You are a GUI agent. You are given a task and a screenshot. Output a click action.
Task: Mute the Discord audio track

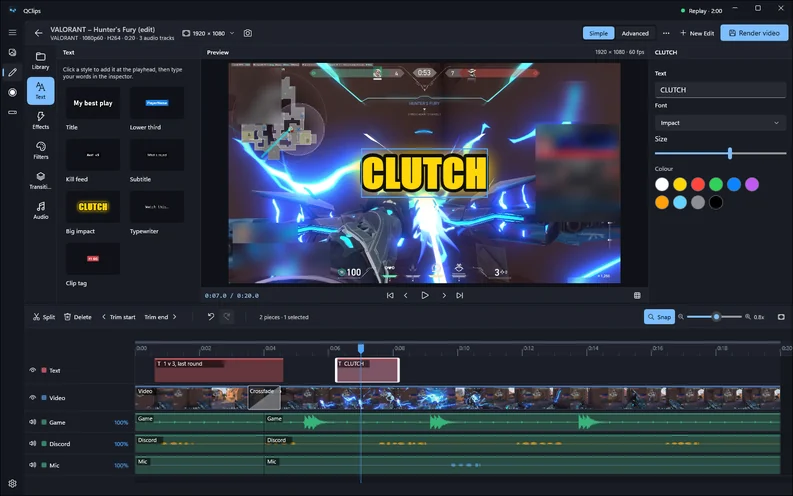[32, 443]
